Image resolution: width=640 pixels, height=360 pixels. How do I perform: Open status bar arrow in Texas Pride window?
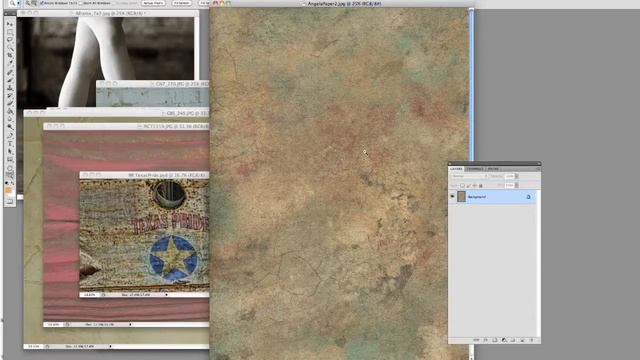[166, 294]
